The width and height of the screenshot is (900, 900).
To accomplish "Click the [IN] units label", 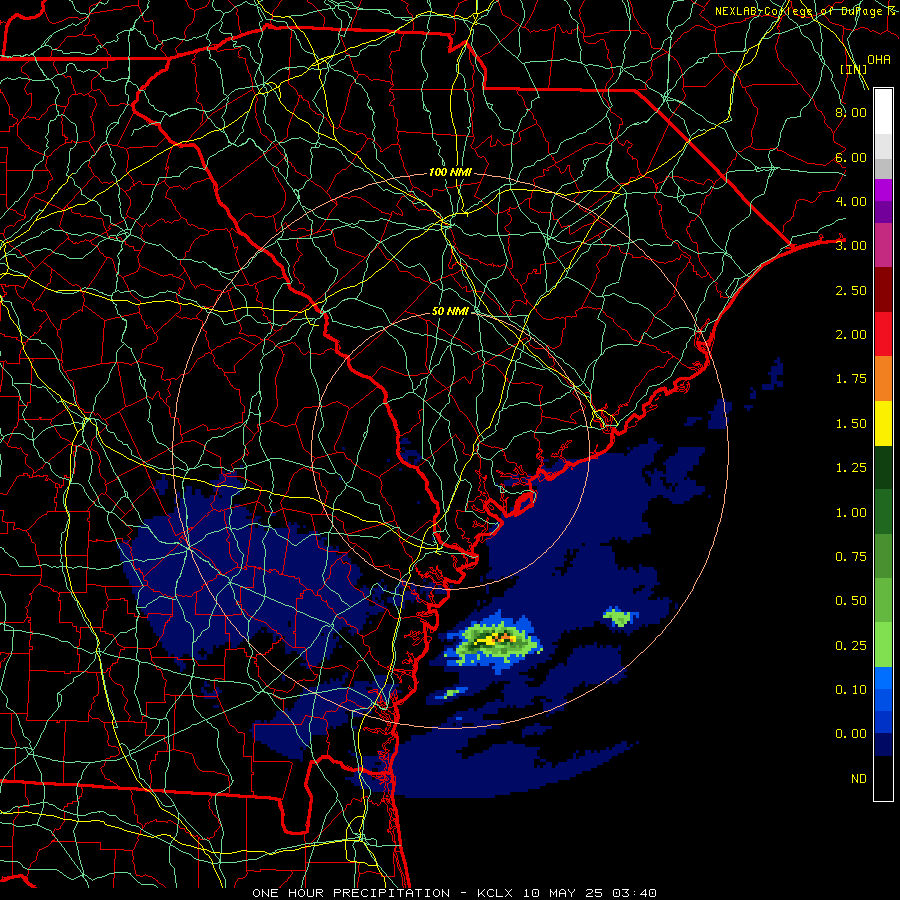I will coord(854,69).
